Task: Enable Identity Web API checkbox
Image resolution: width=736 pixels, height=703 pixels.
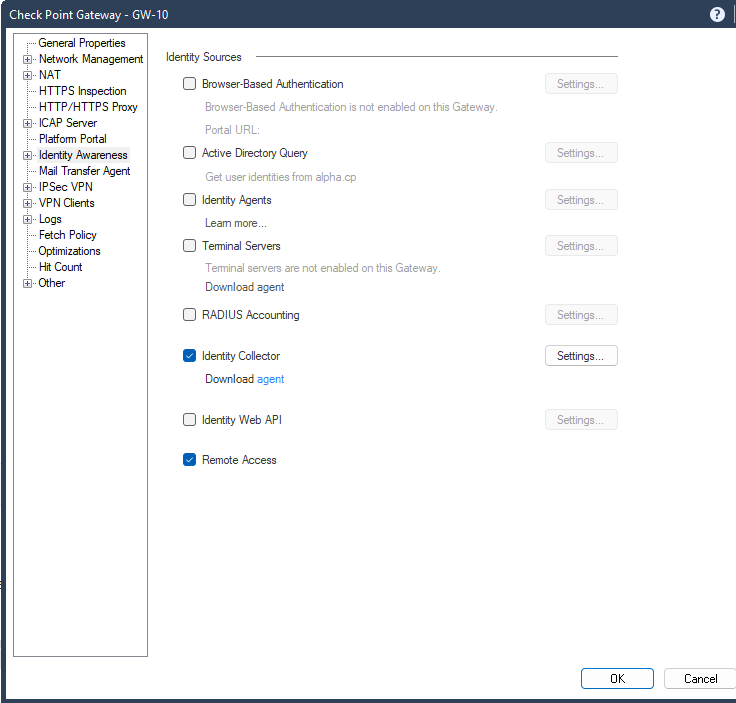Action: (189, 419)
